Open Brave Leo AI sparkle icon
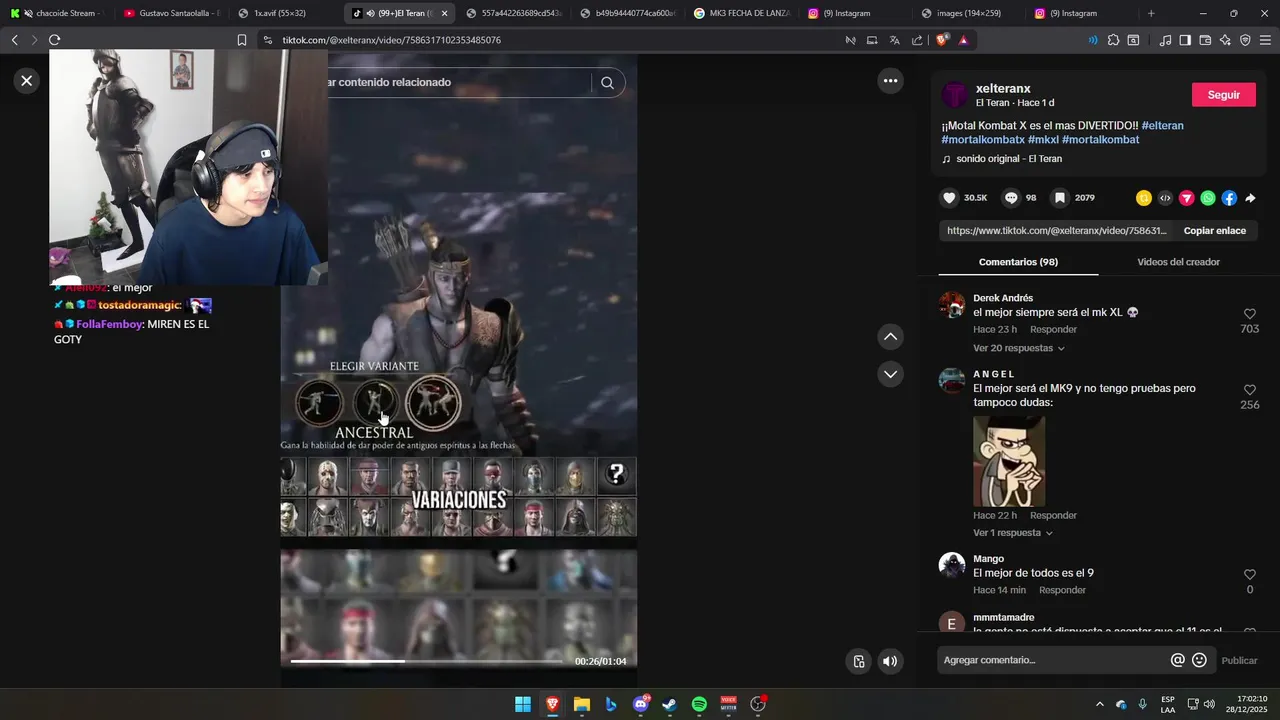The width and height of the screenshot is (1280, 720). [x=1225, y=40]
